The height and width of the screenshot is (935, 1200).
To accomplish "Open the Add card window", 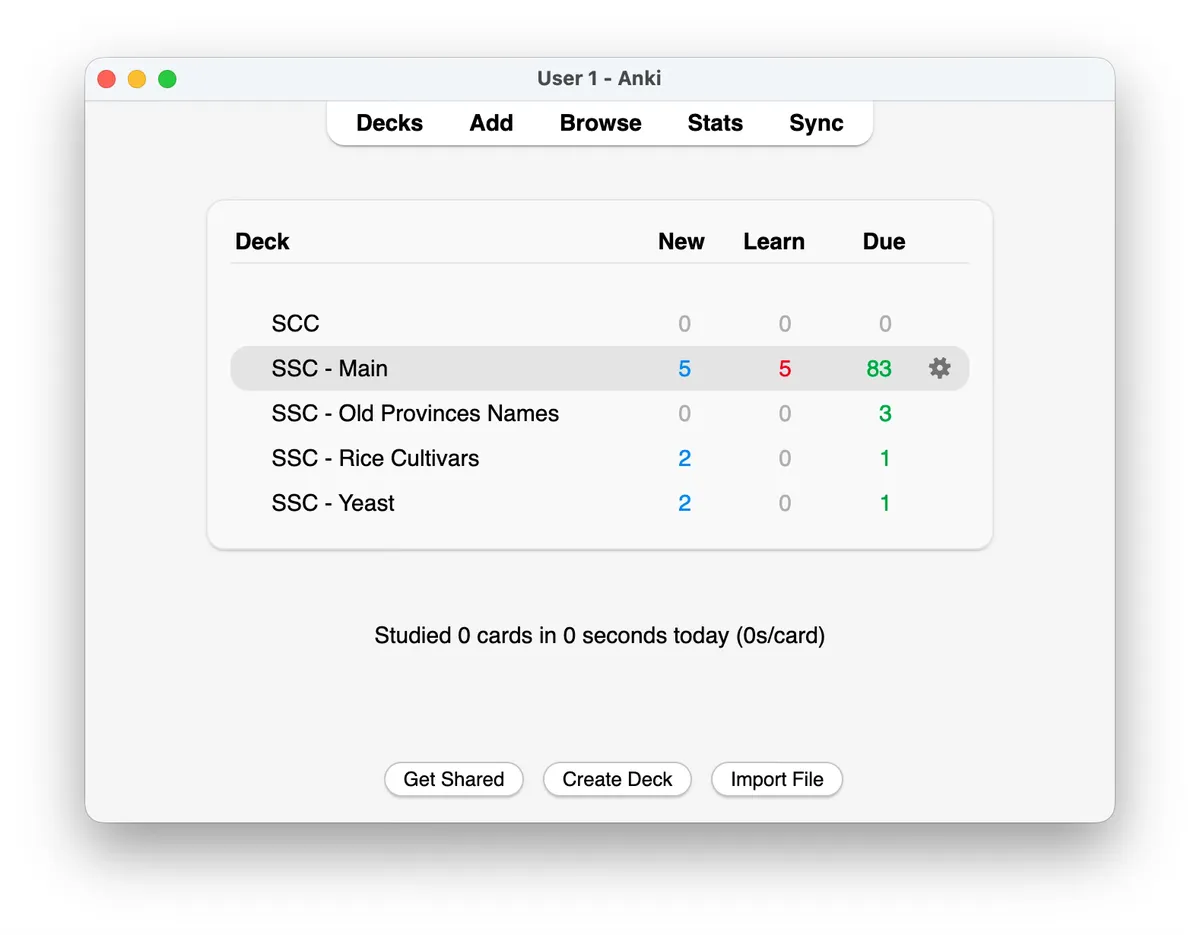I will pyautogui.click(x=491, y=123).
